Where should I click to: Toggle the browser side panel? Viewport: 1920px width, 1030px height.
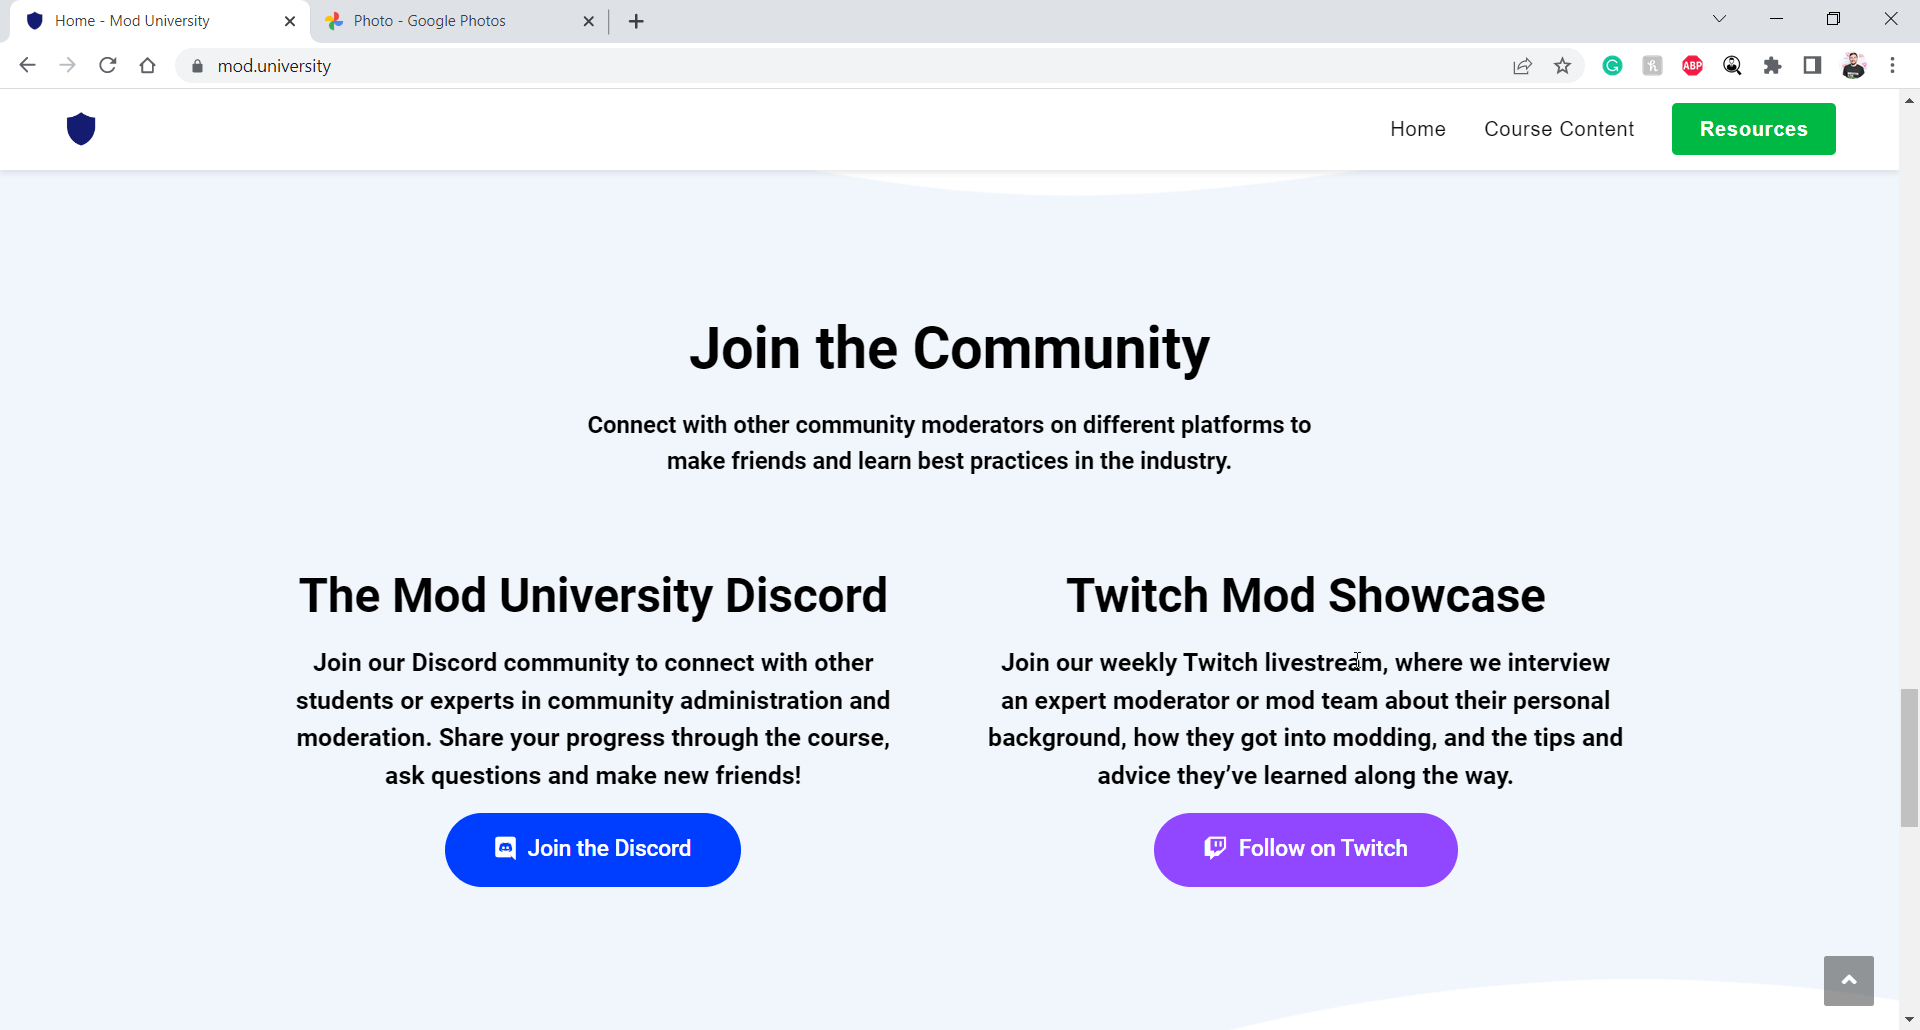(1812, 66)
